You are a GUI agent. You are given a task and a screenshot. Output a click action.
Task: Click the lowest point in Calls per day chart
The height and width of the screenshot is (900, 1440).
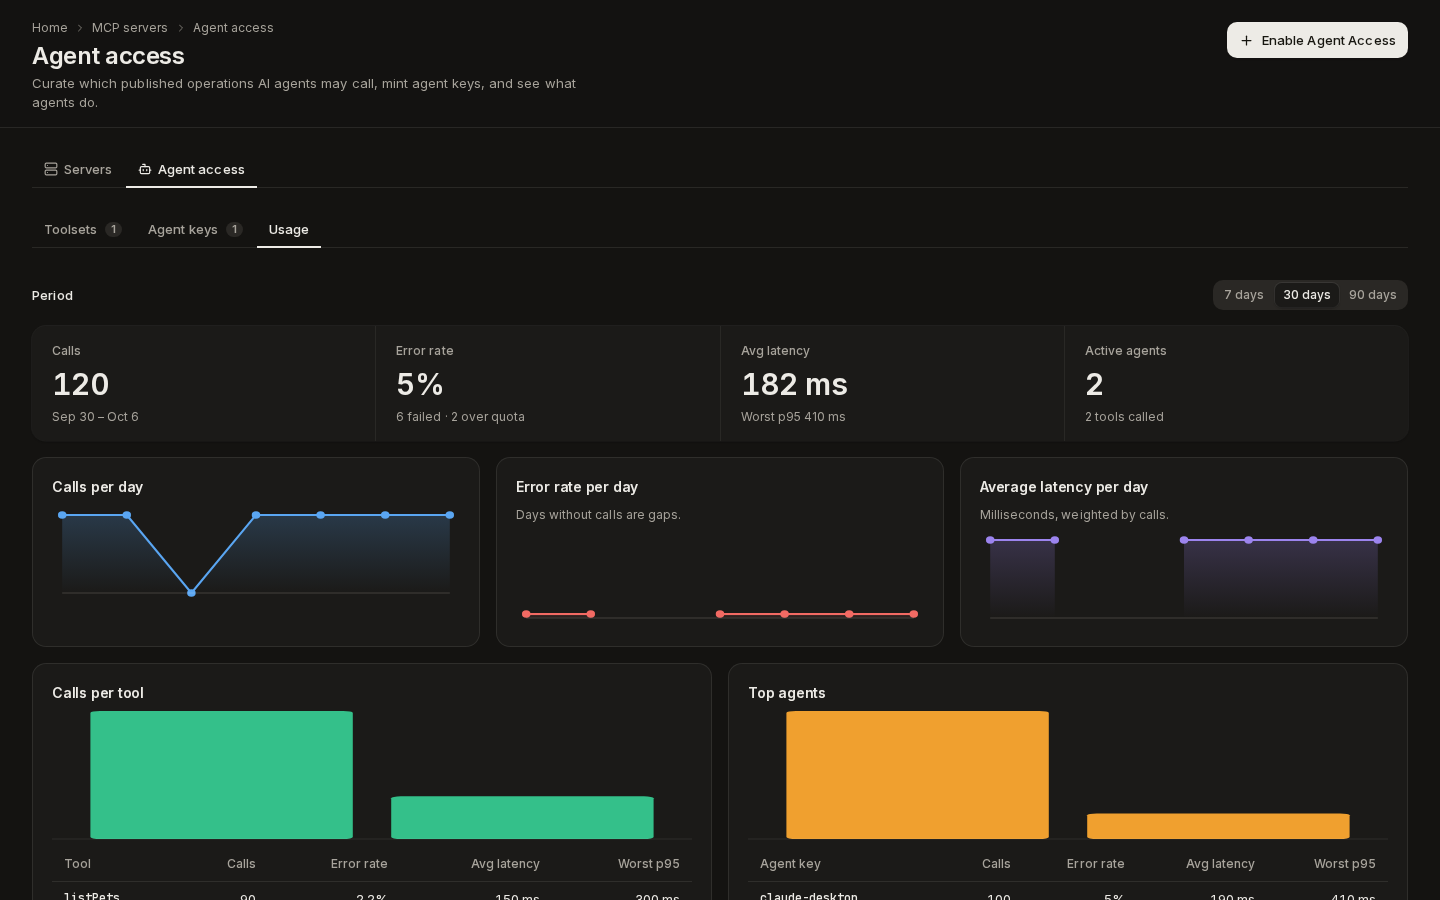click(x=191, y=593)
